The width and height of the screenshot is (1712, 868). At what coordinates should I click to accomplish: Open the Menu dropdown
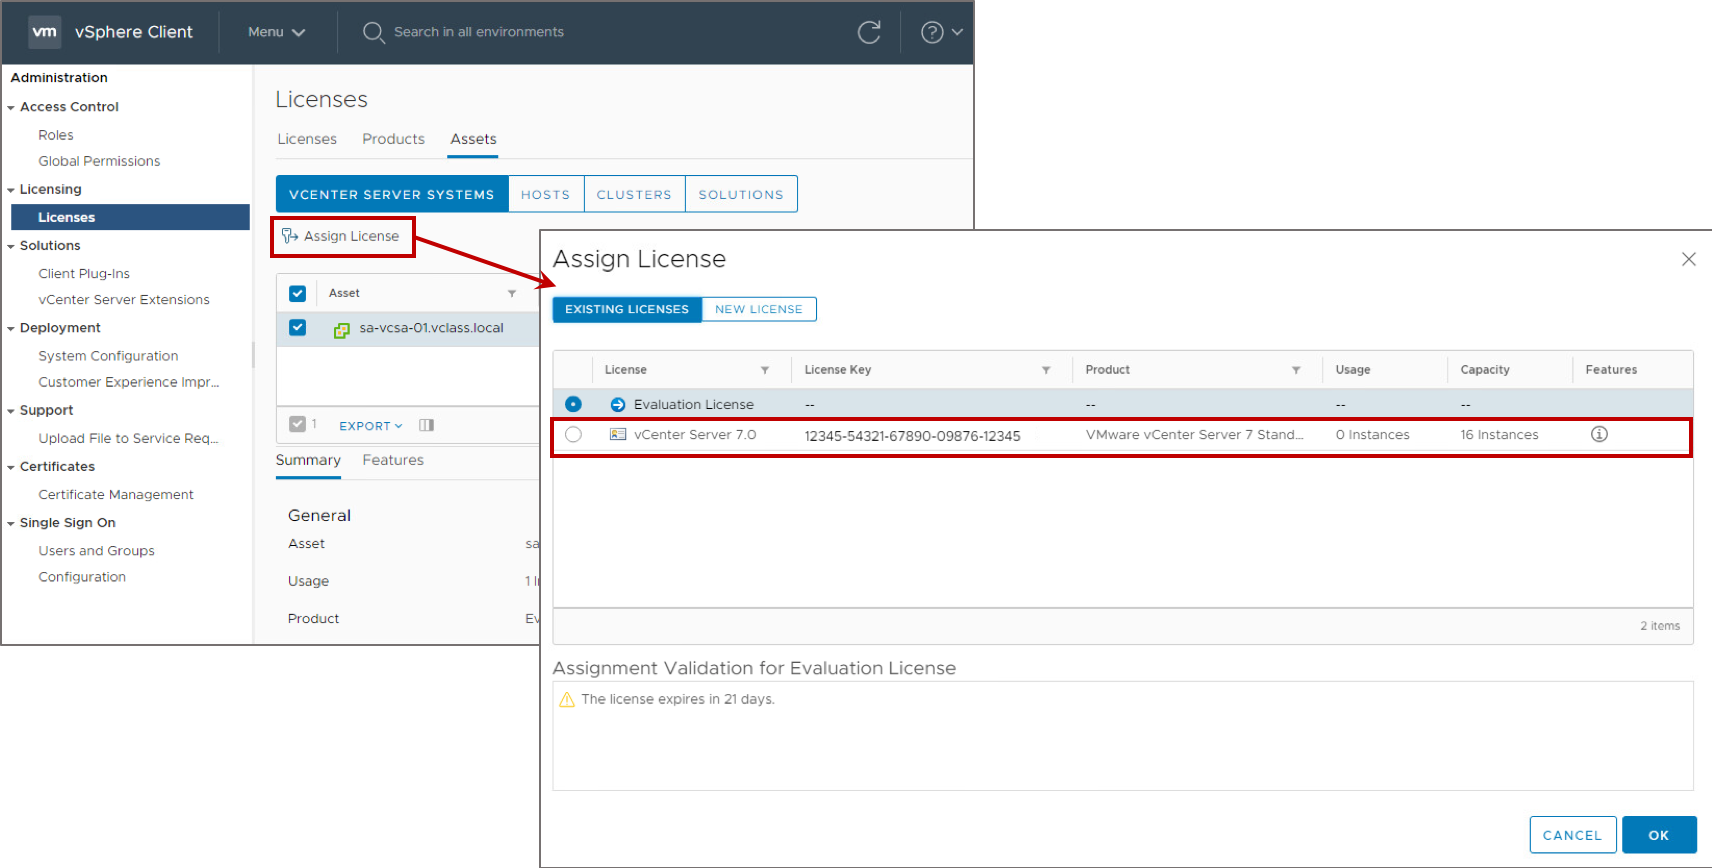[x=276, y=32]
